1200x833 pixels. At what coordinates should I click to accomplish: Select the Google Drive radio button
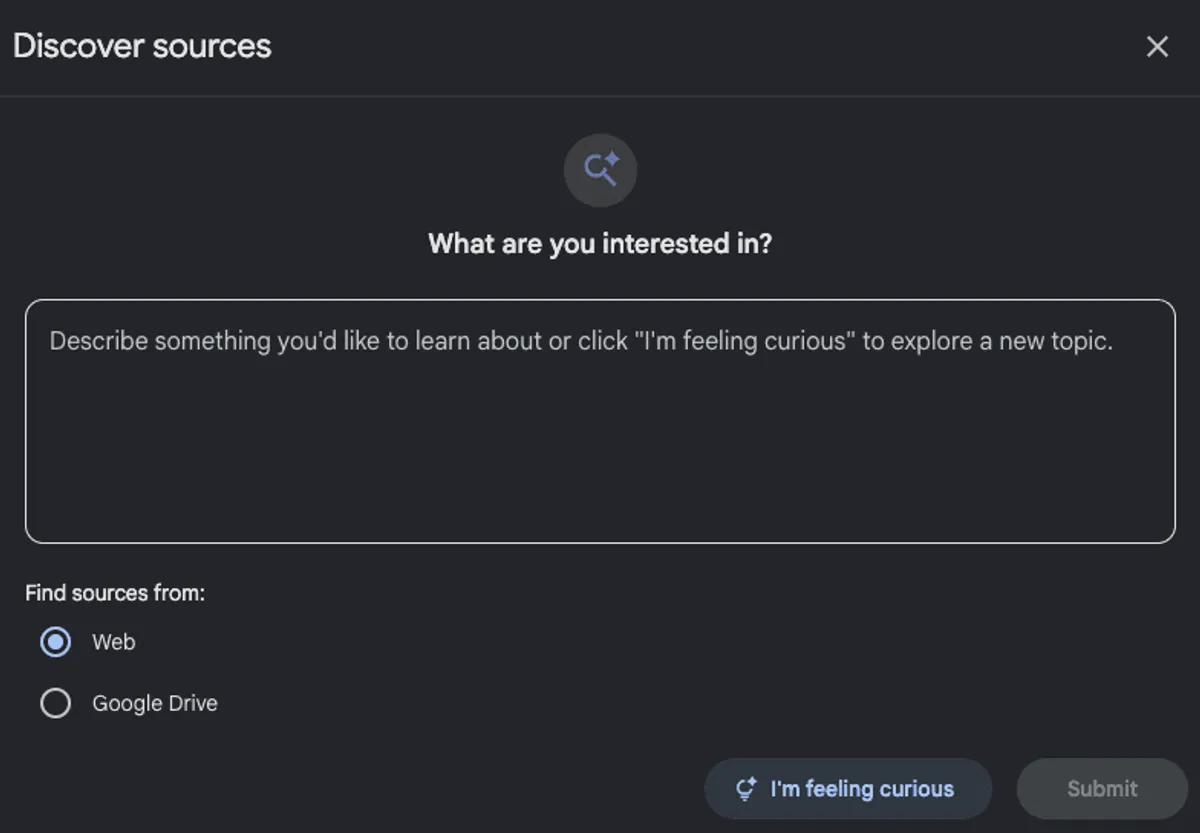(55, 703)
